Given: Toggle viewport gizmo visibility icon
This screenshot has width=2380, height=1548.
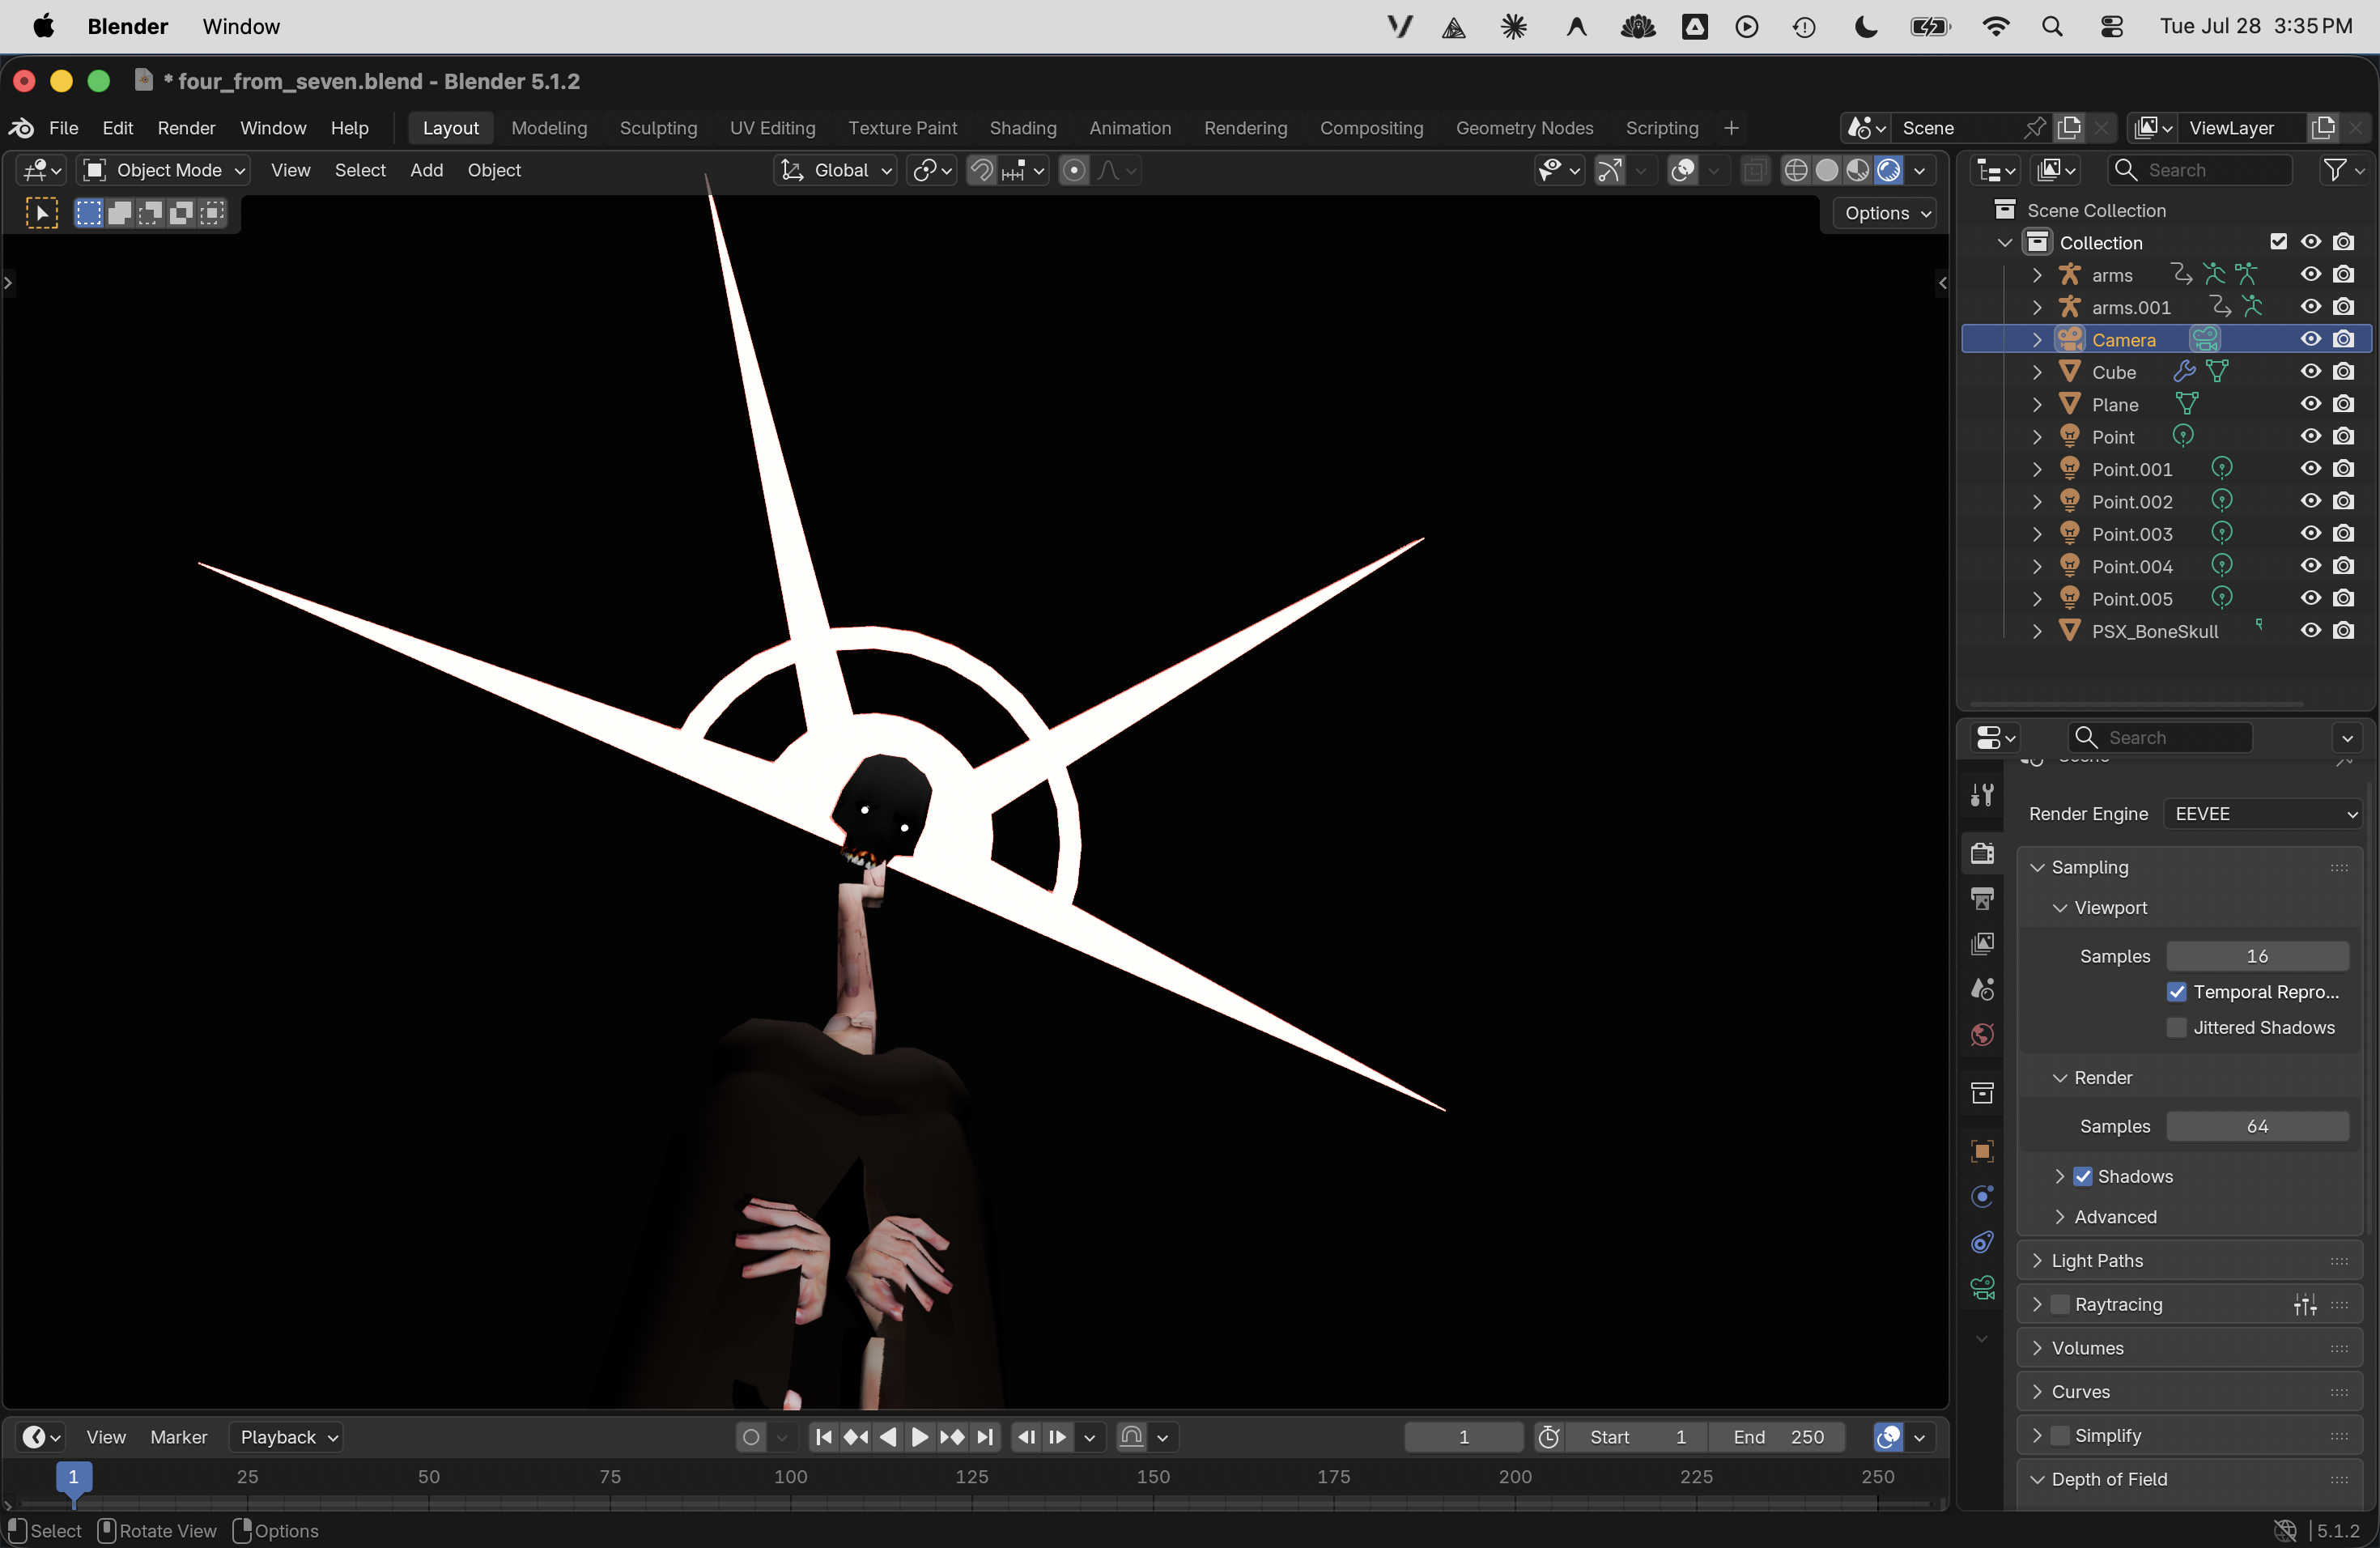Looking at the screenshot, I should [x=1609, y=170].
